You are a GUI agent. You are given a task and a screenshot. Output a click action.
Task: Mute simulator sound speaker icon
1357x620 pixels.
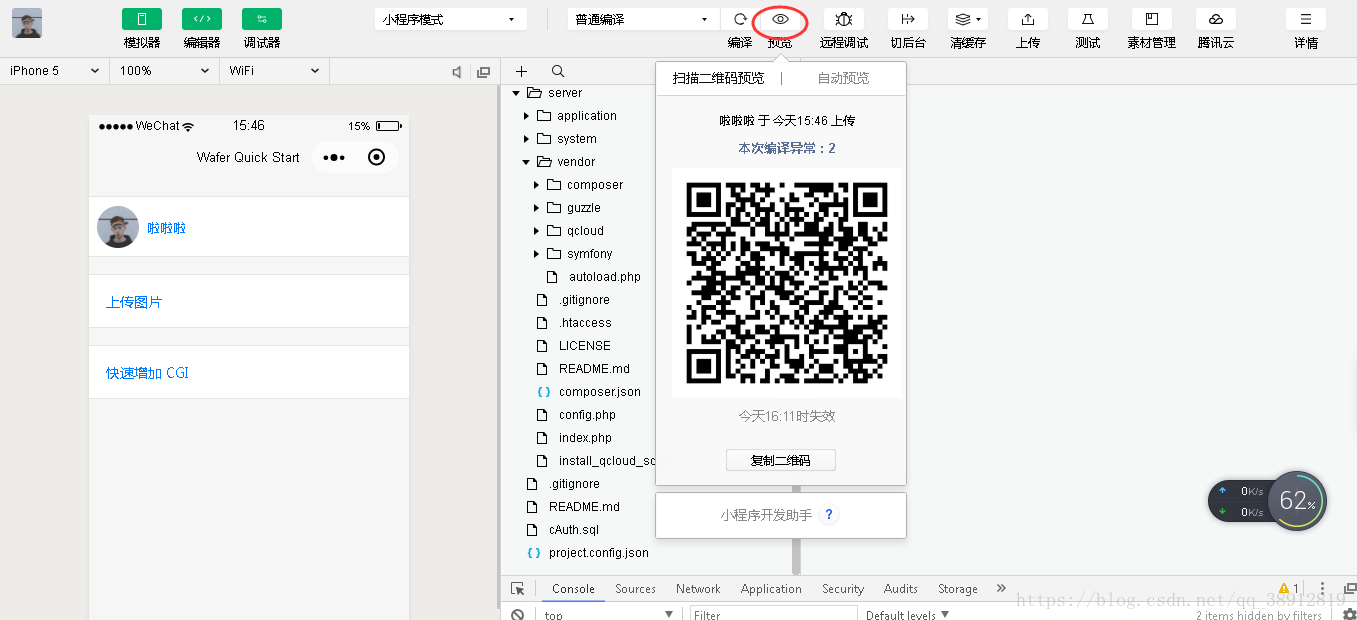click(x=457, y=72)
